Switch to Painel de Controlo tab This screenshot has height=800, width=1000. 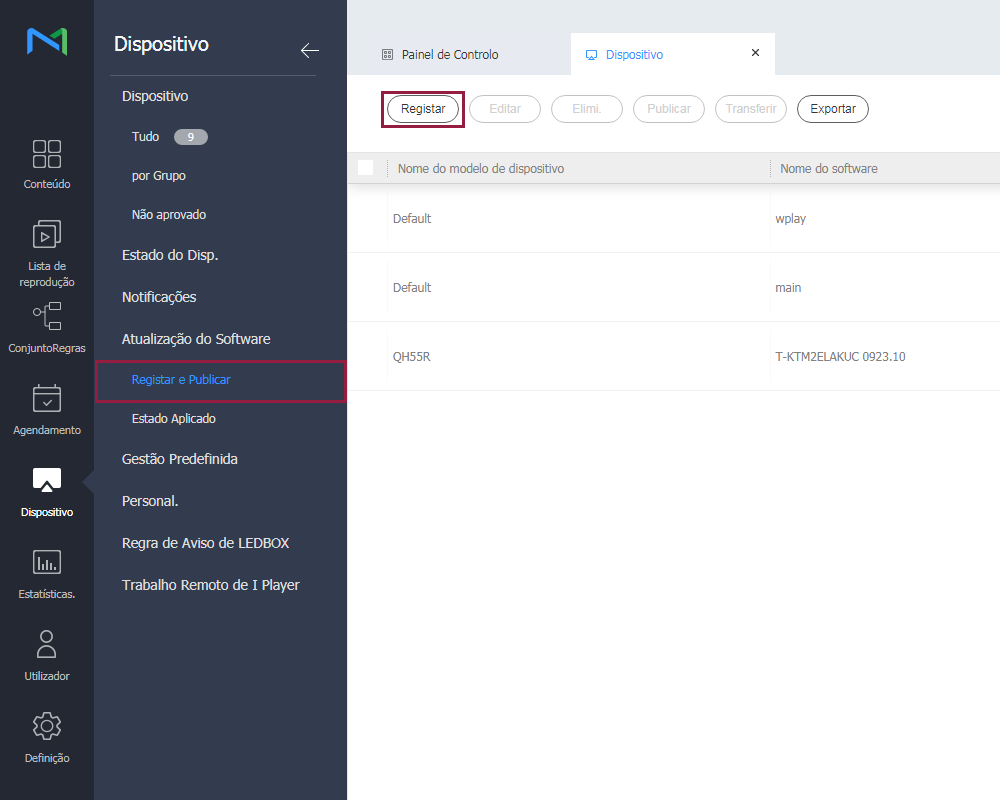[x=449, y=55]
